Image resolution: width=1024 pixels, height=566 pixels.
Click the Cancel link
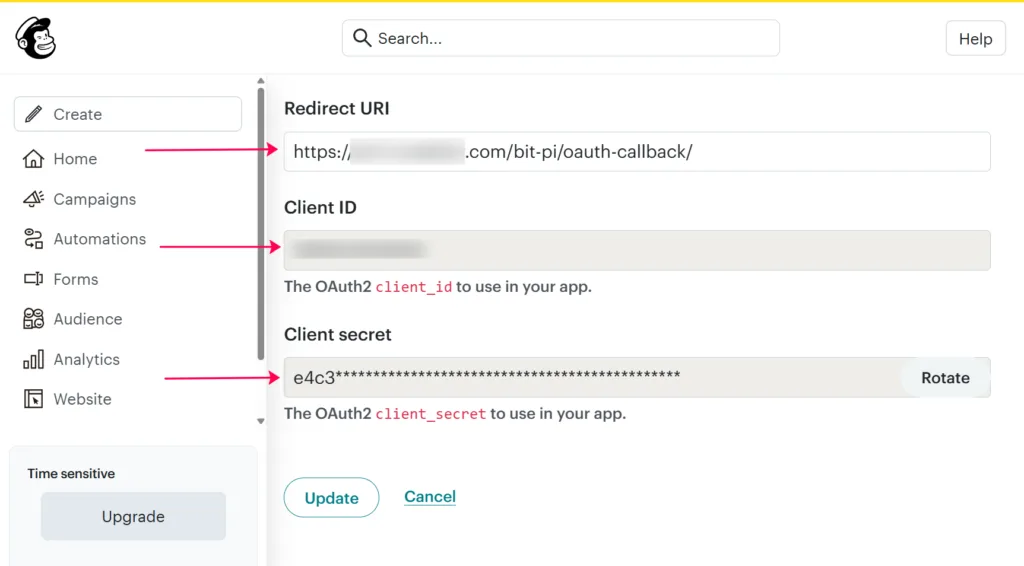tap(430, 497)
